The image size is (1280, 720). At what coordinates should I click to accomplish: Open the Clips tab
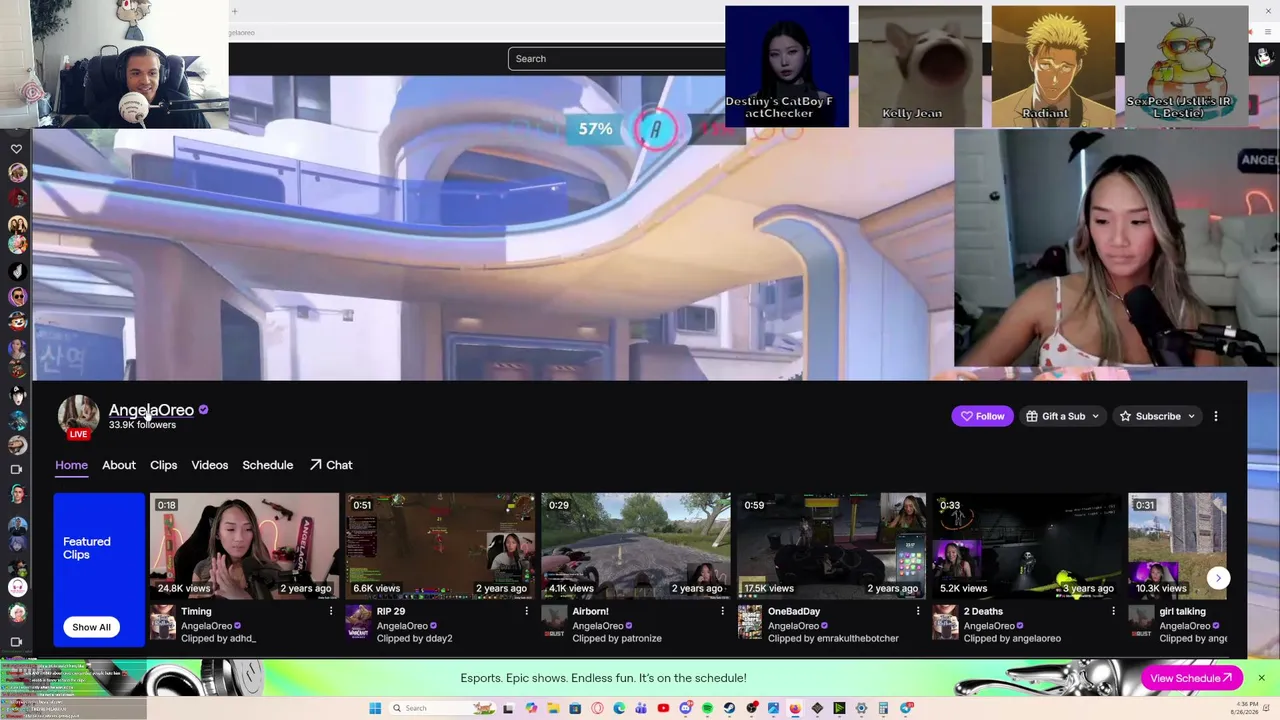click(x=163, y=465)
